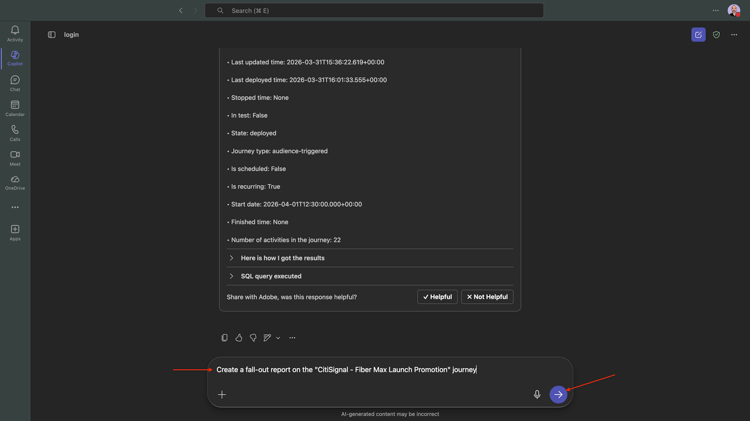750x421 pixels.
Task: Click 'Number of activities in the journey: 22'
Action: tap(284, 240)
